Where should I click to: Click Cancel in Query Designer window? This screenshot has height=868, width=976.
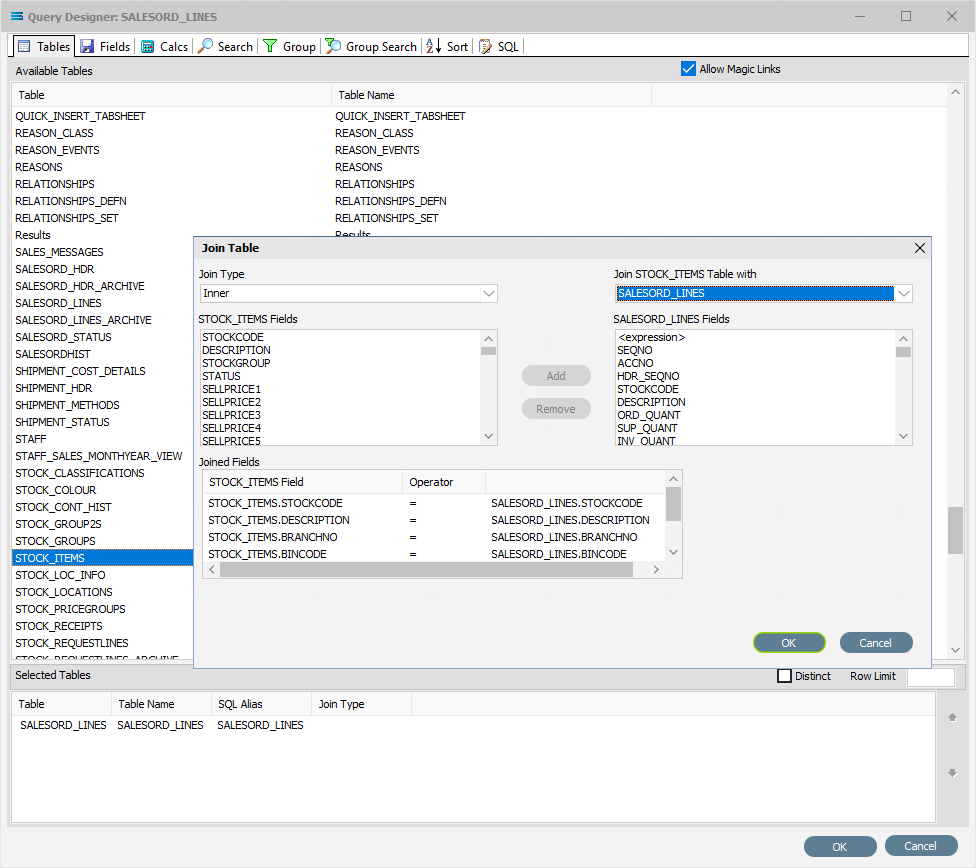pyautogui.click(x=921, y=846)
